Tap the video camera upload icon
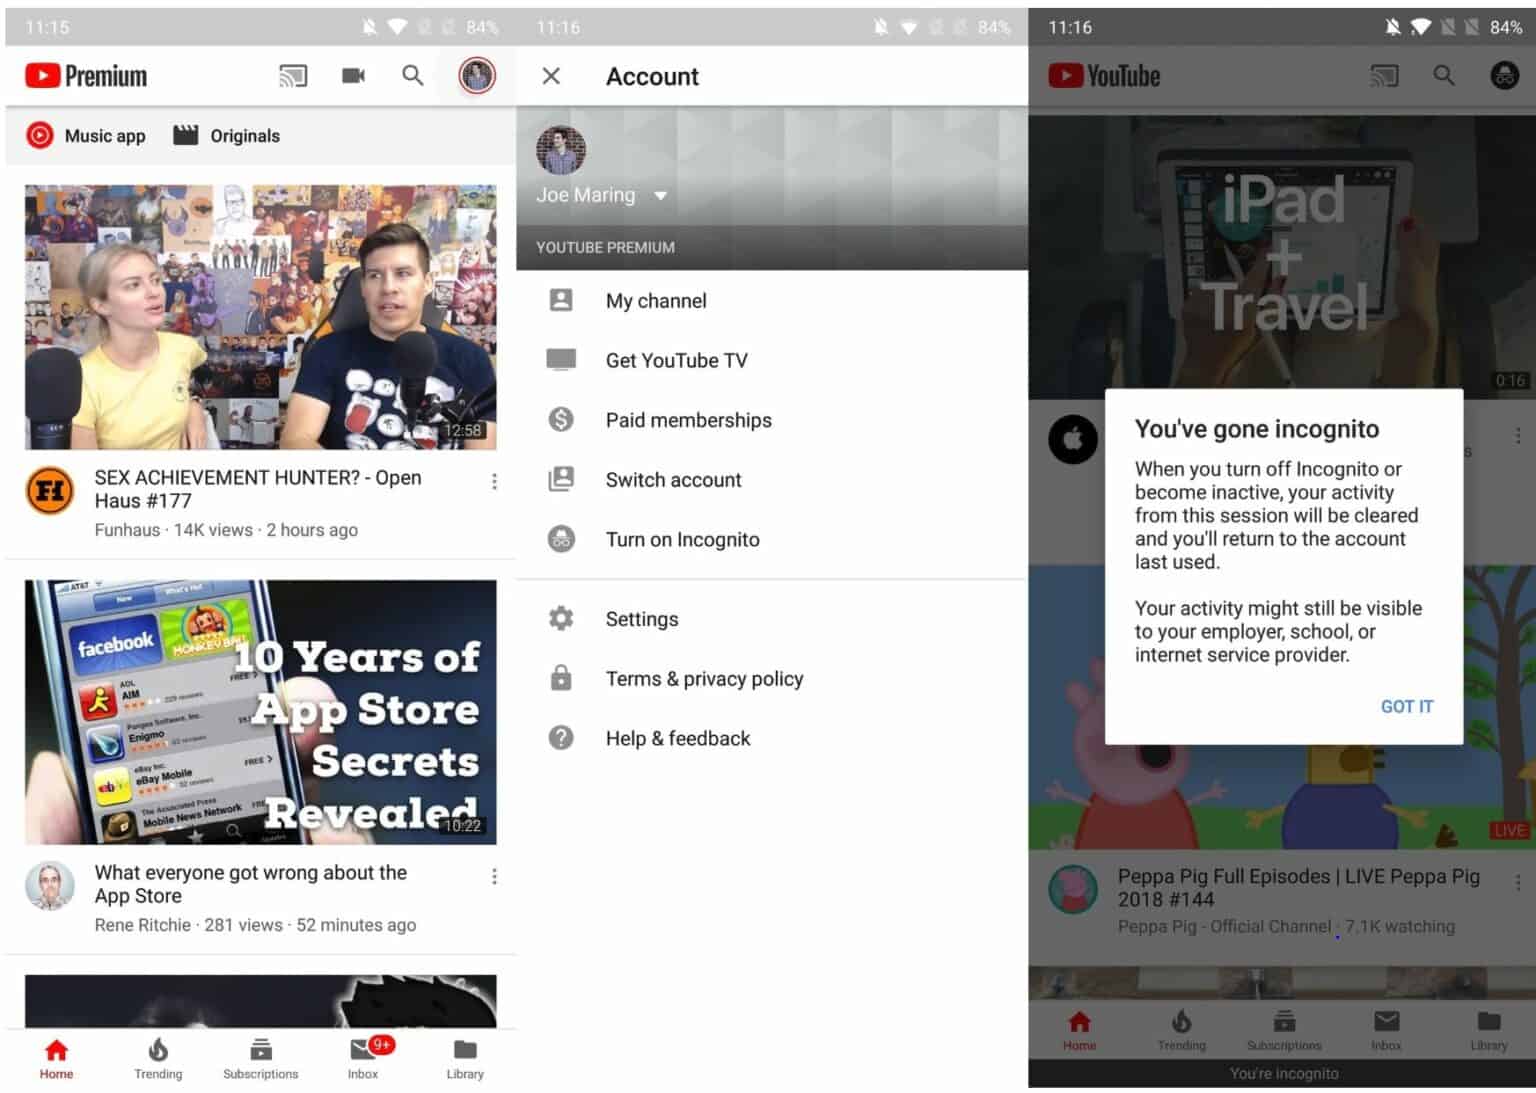Screen dimensions: 1536x1093 [353, 76]
